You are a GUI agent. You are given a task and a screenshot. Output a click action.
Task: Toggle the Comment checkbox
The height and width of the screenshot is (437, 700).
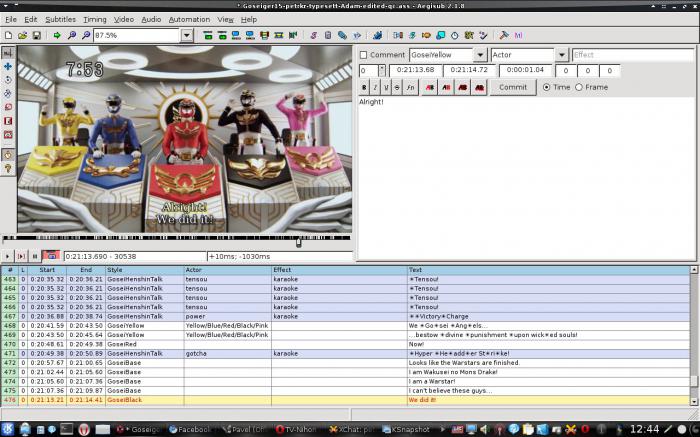pyautogui.click(x=363, y=55)
